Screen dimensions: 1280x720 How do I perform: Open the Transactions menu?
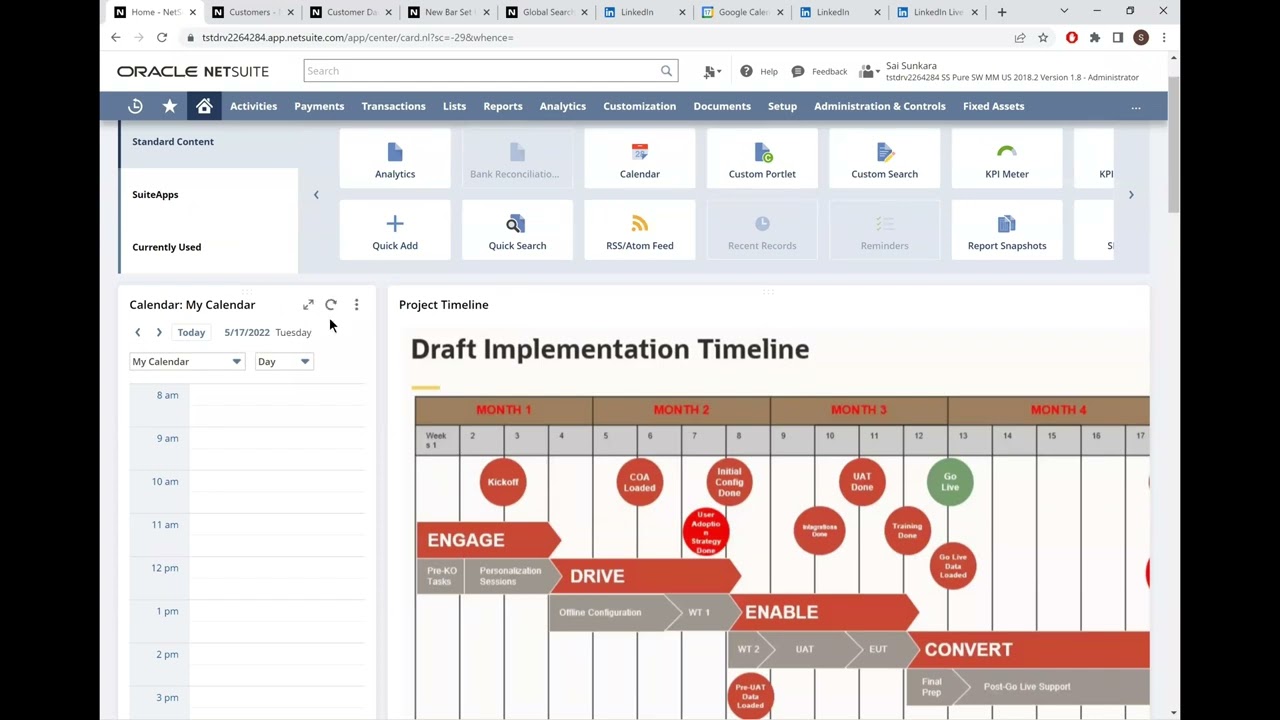[x=393, y=106]
